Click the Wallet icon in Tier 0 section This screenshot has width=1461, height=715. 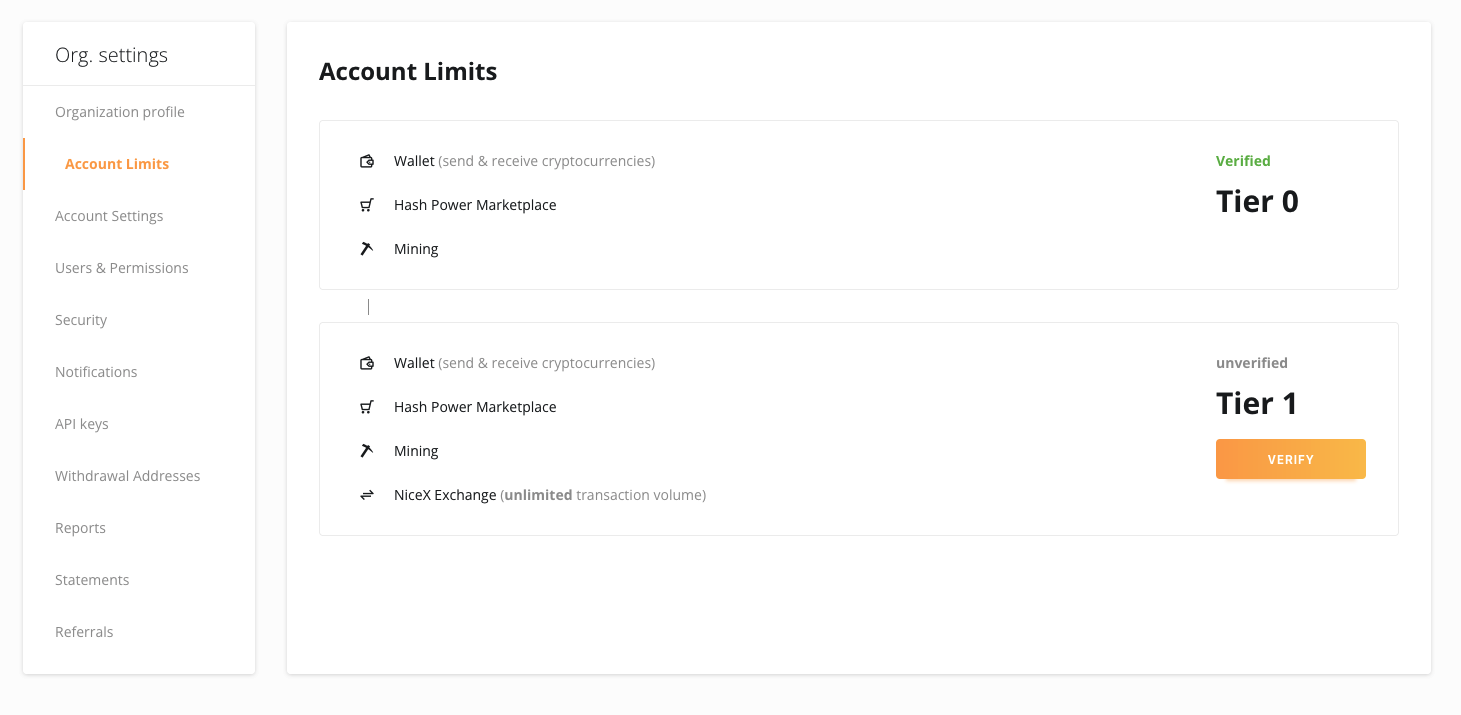[367, 160]
